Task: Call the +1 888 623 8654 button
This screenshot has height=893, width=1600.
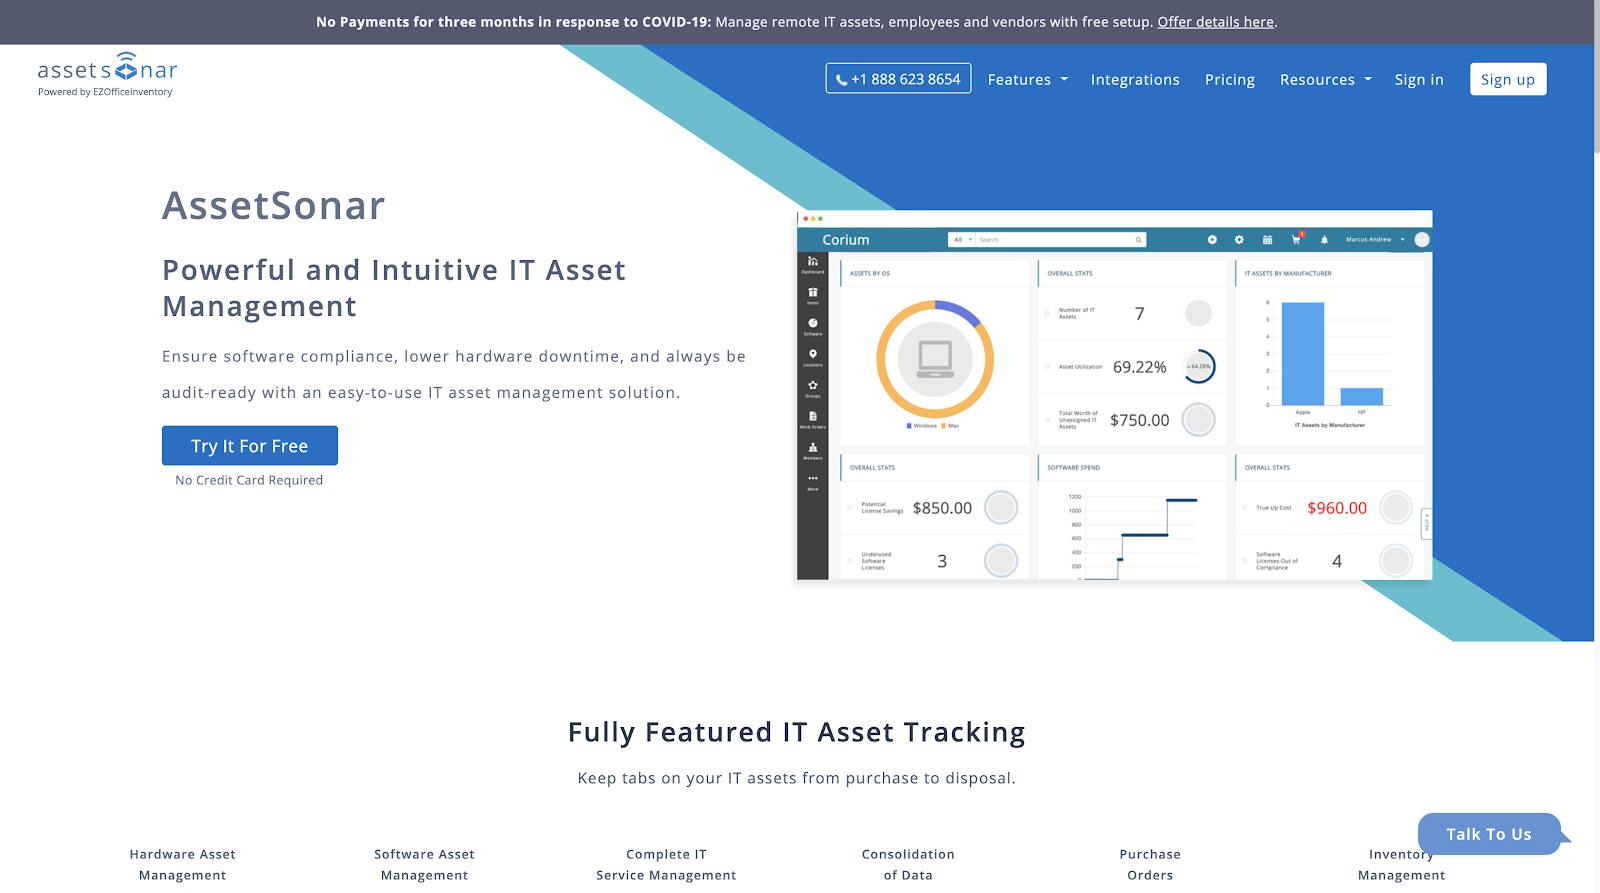Action: (898, 78)
